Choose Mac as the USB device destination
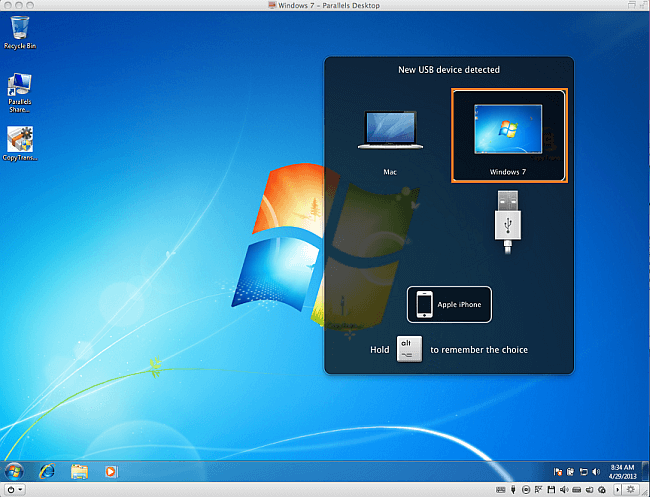This screenshot has width=650, height=497. pyautogui.click(x=390, y=142)
